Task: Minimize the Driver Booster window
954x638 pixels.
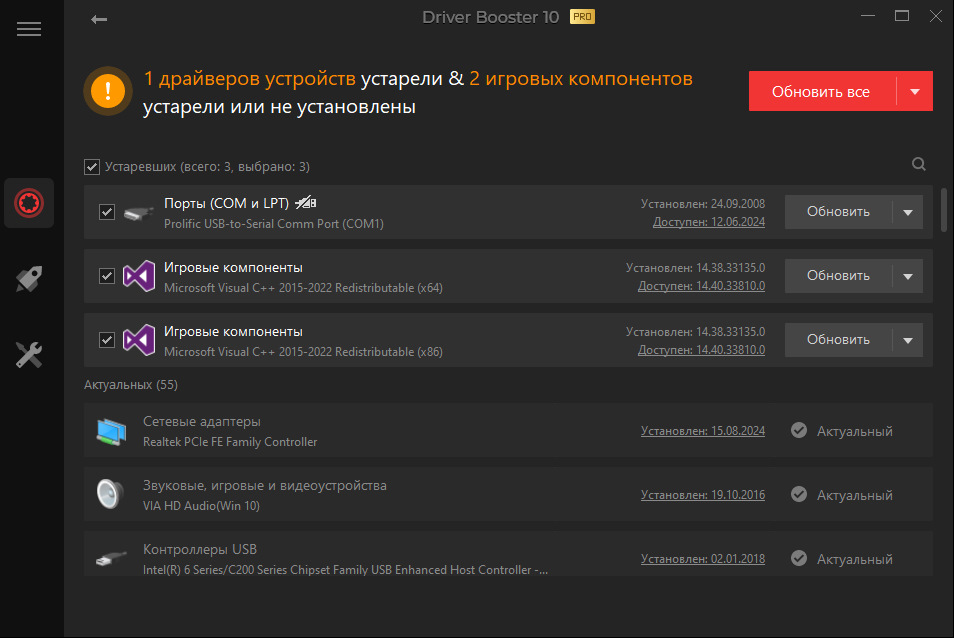Action: (868, 16)
